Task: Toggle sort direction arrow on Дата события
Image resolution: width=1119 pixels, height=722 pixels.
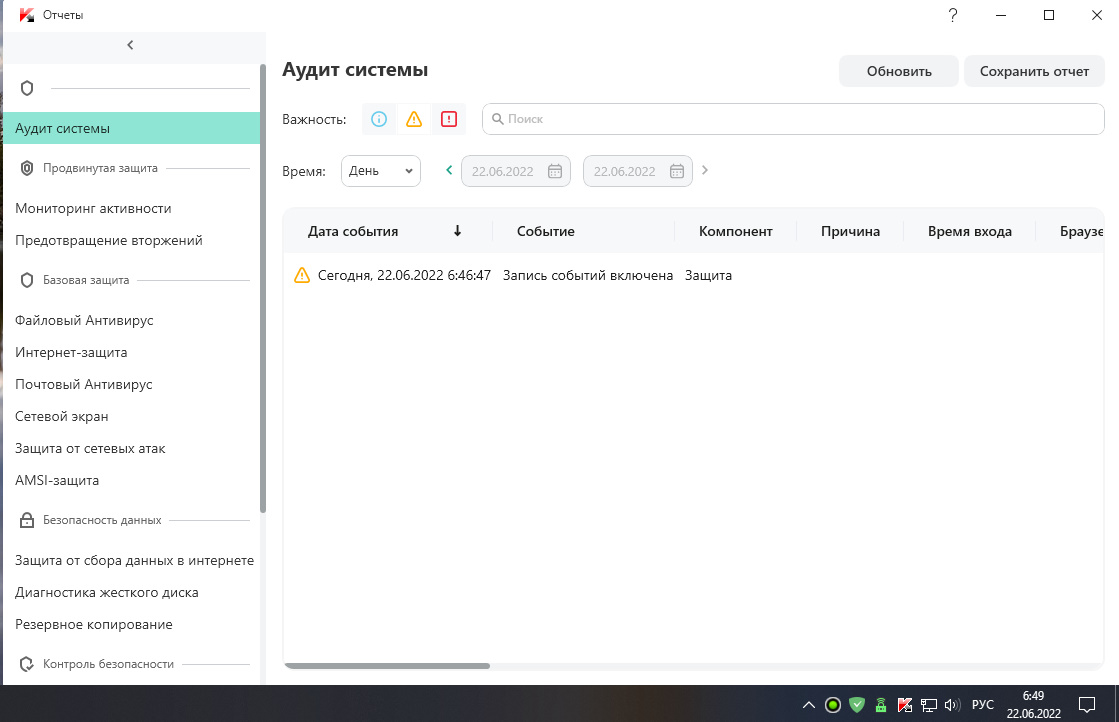Action: [457, 230]
